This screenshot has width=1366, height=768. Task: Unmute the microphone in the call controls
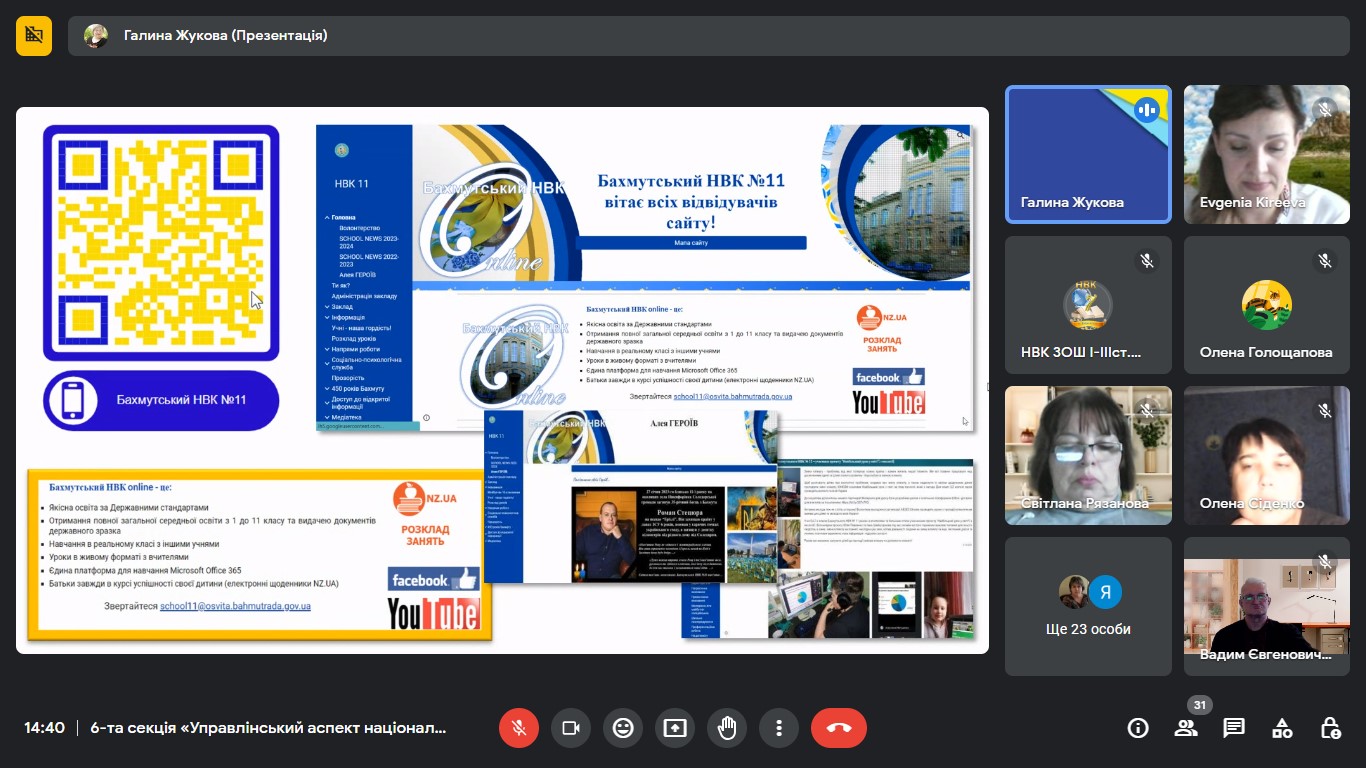[519, 728]
